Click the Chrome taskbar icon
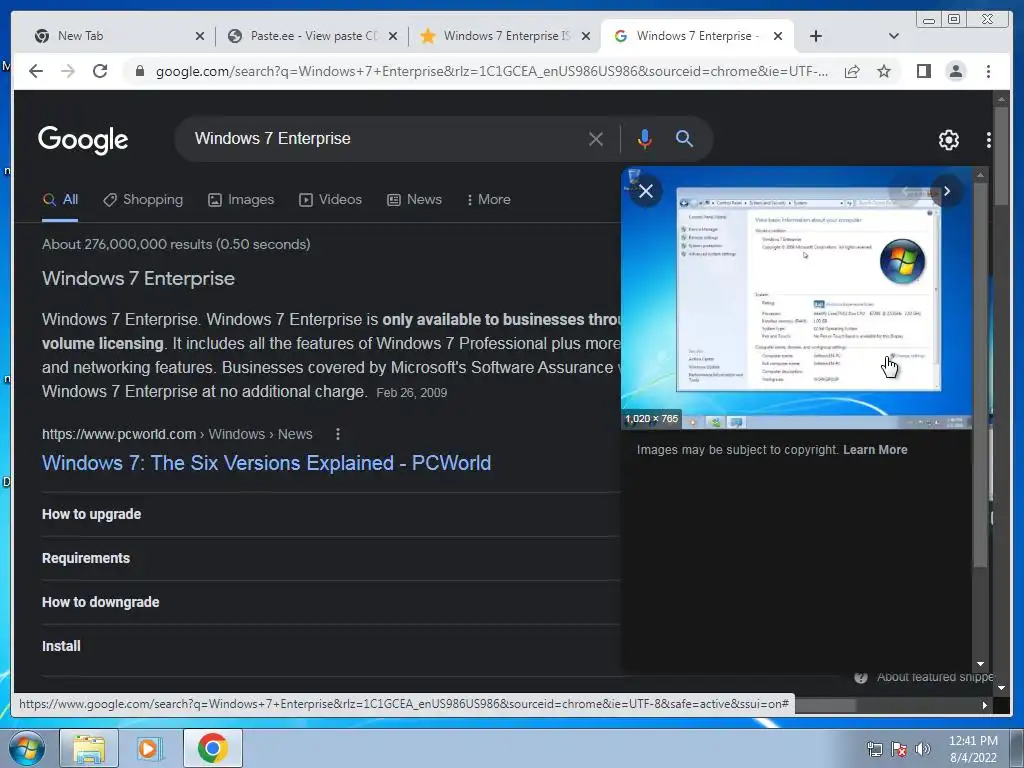 click(x=212, y=748)
